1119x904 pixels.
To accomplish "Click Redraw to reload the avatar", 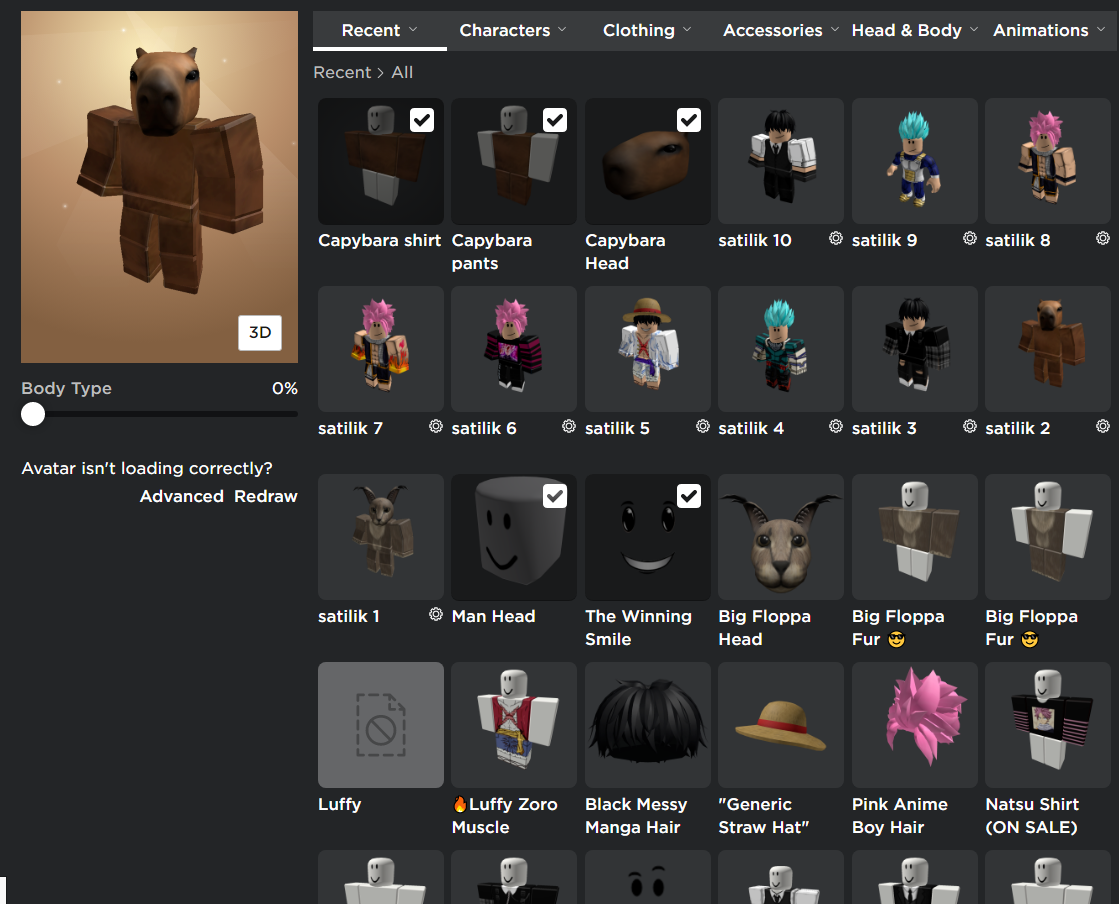I will pos(265,496).
